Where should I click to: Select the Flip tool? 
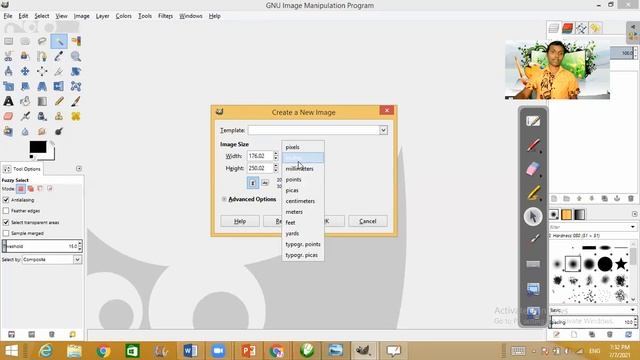(x=59, y=86)
